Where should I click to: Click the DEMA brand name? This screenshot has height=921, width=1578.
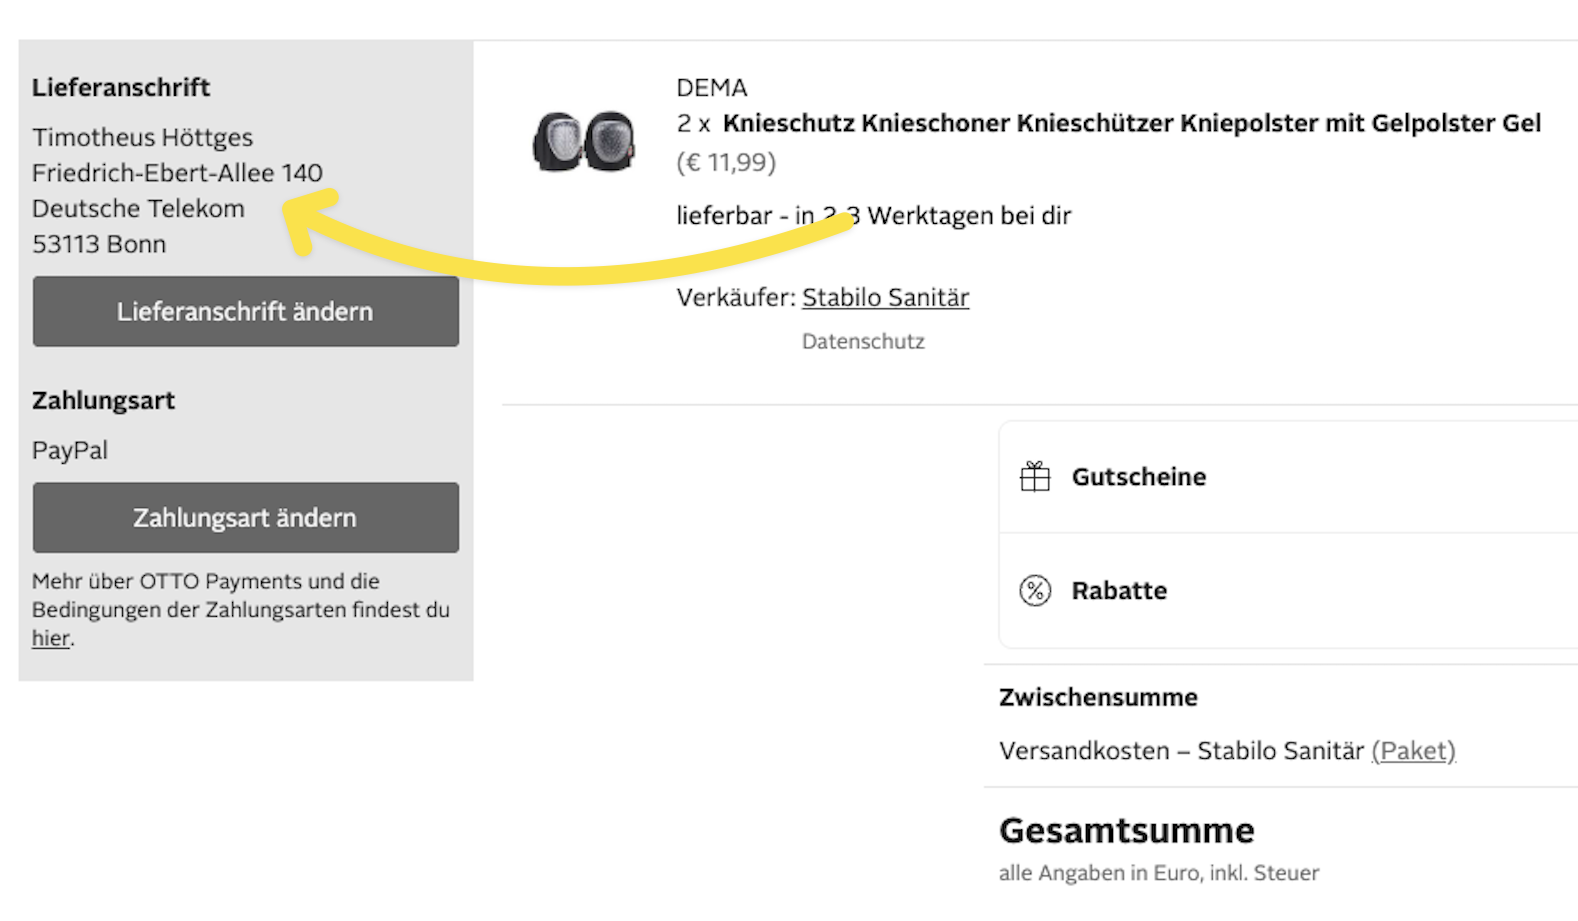(711, 88)
